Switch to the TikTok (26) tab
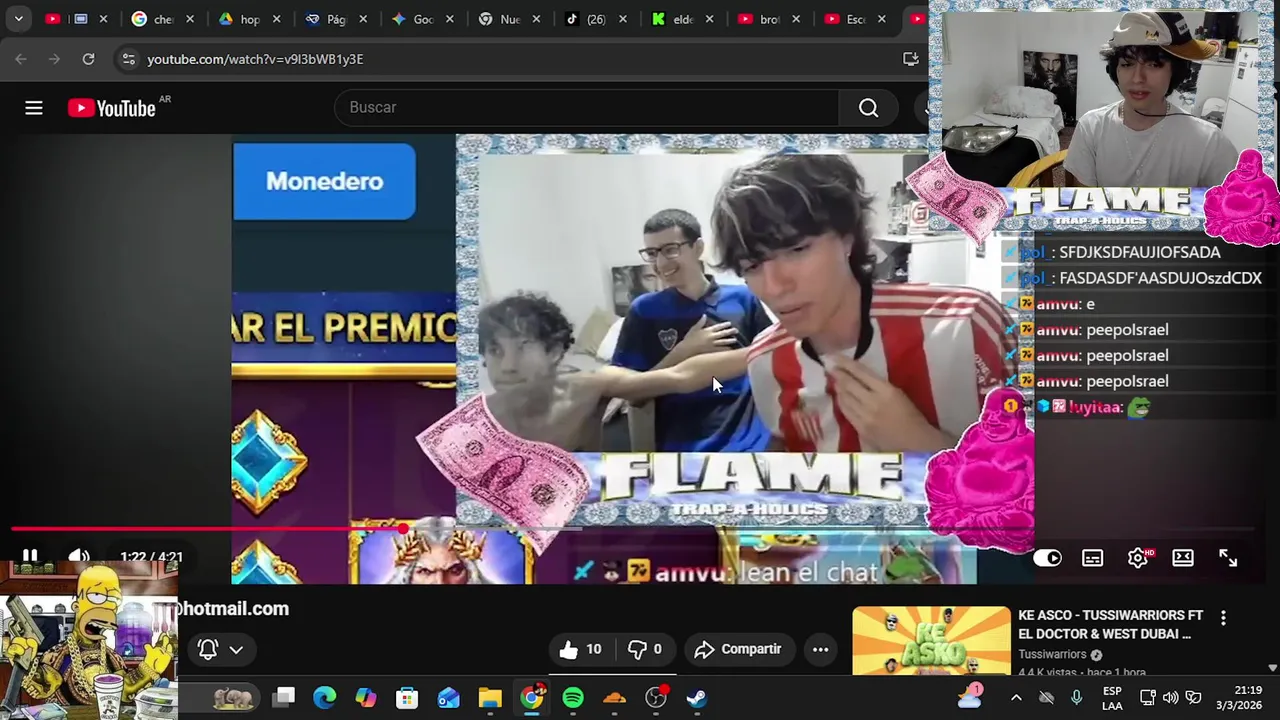The height and width of the screenshot is (720, 1280). (596, 19)
